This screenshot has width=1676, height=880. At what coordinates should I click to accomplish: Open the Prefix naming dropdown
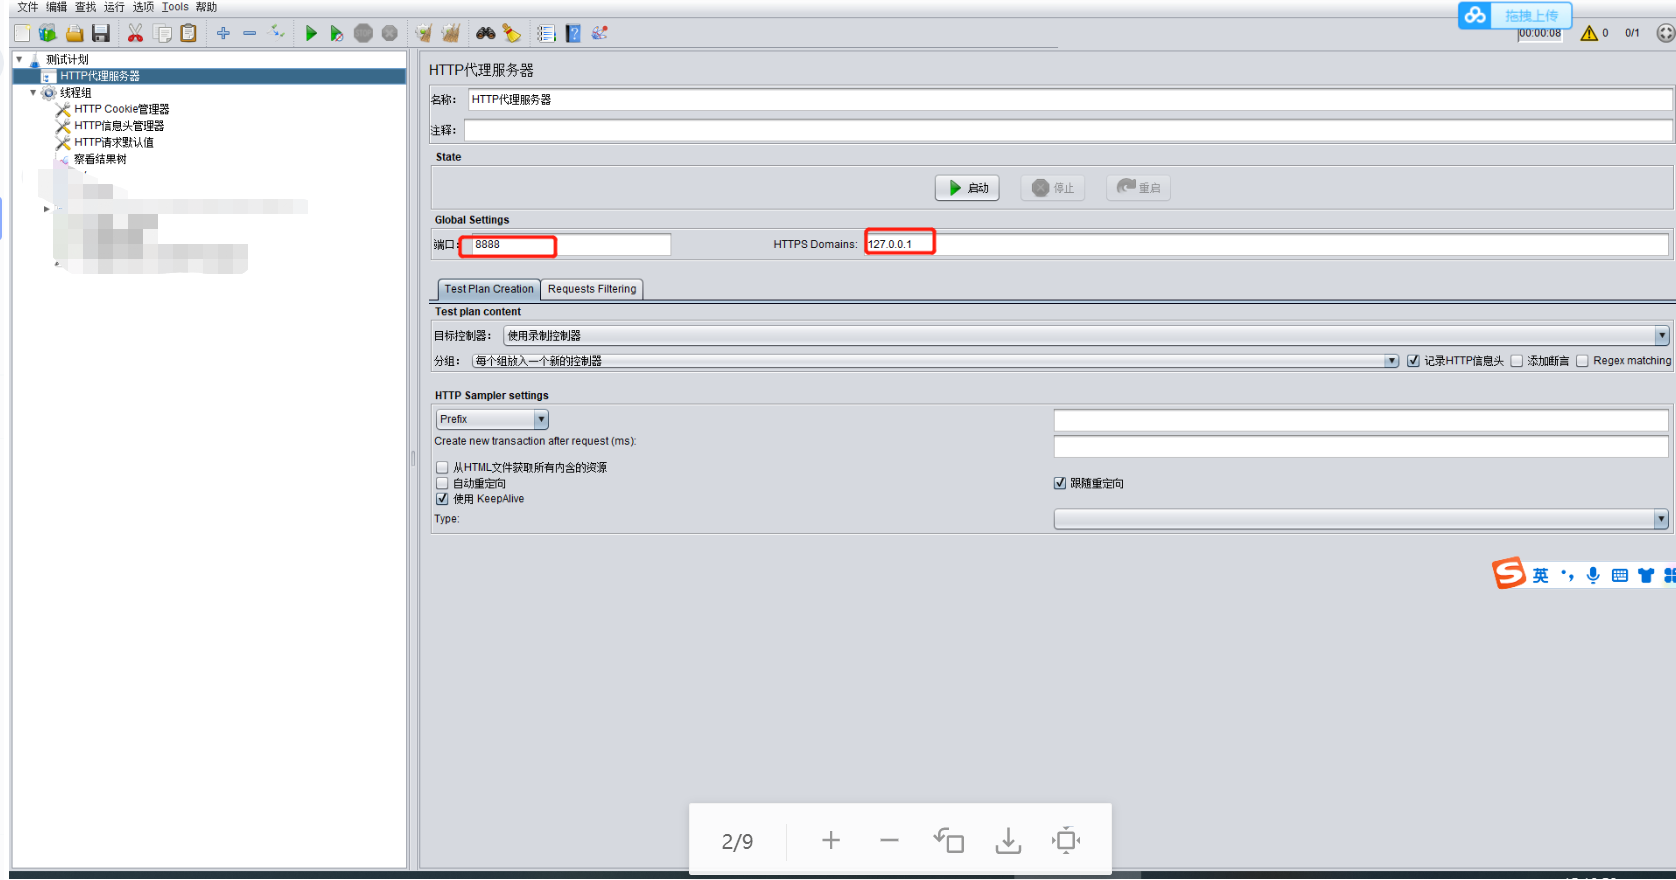(492, 419)
